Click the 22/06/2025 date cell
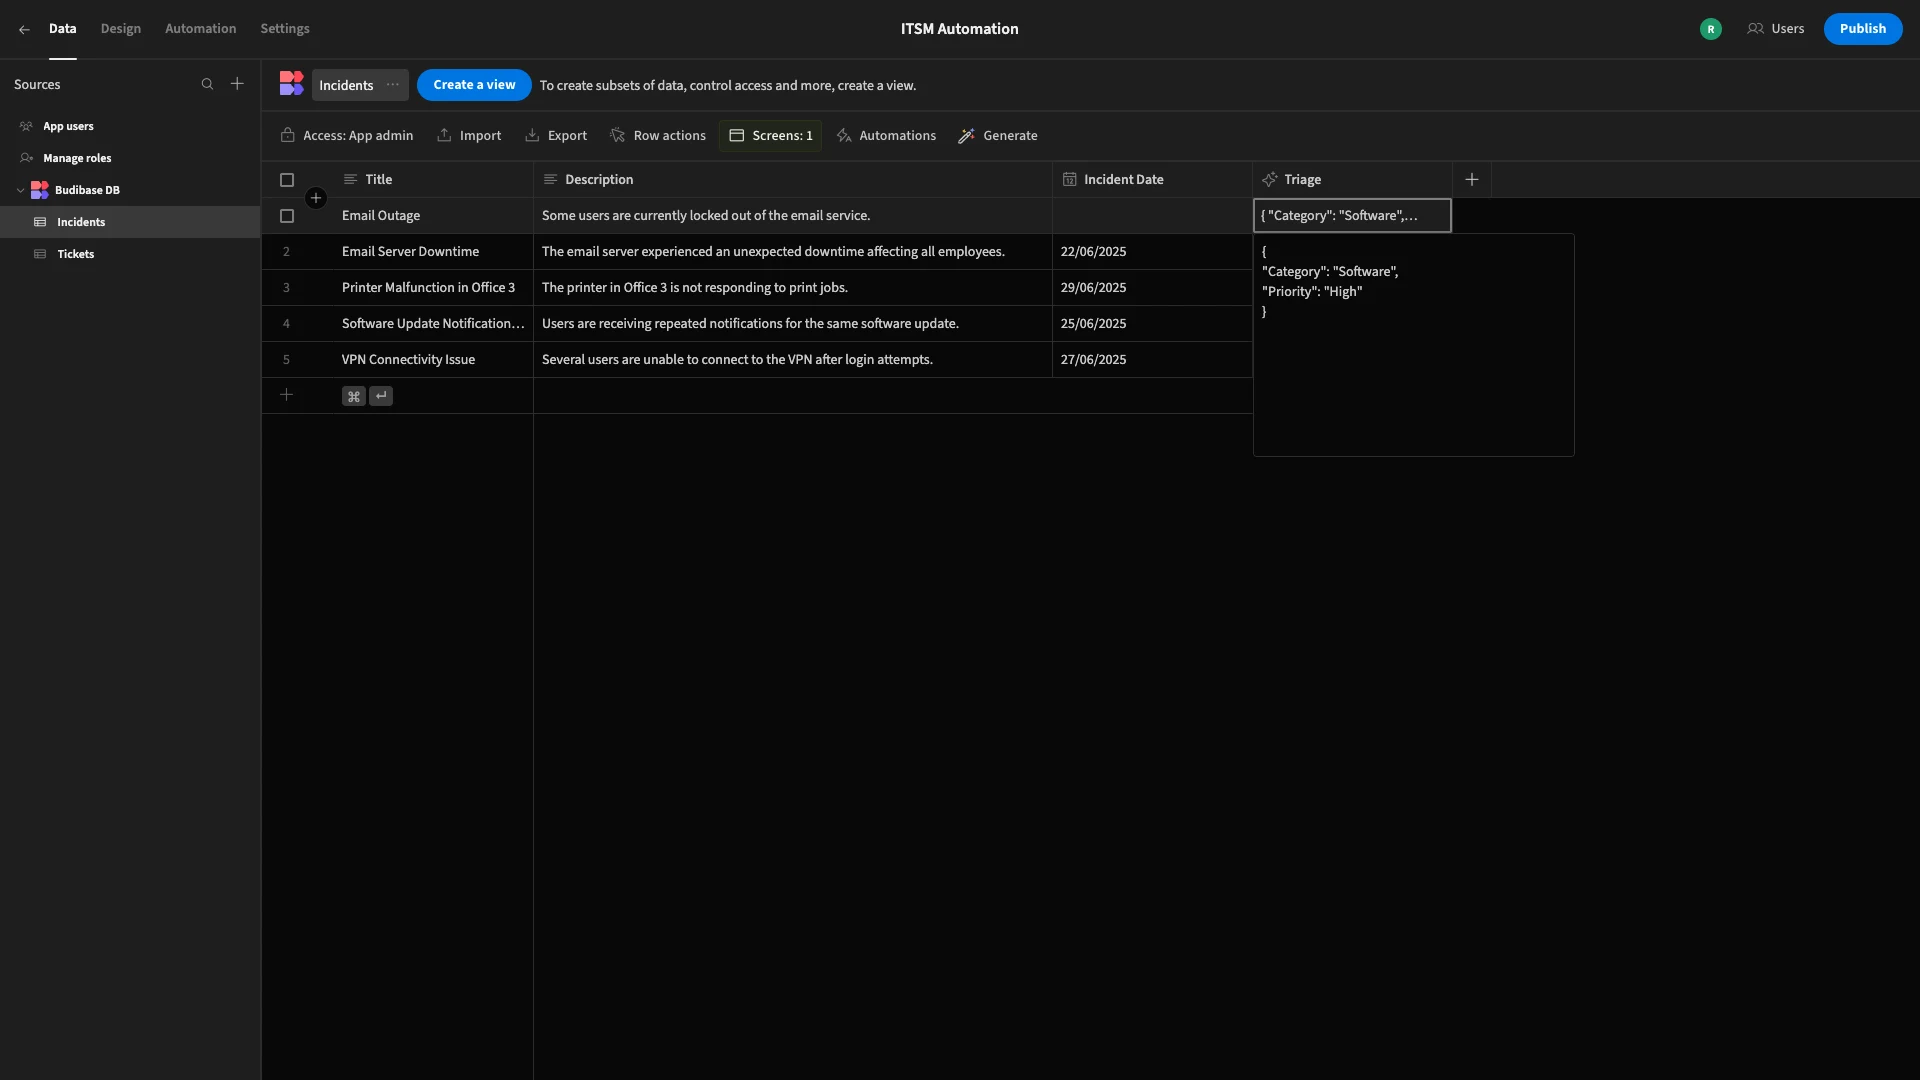The image size is (1920, 1080). (1152, 252)
